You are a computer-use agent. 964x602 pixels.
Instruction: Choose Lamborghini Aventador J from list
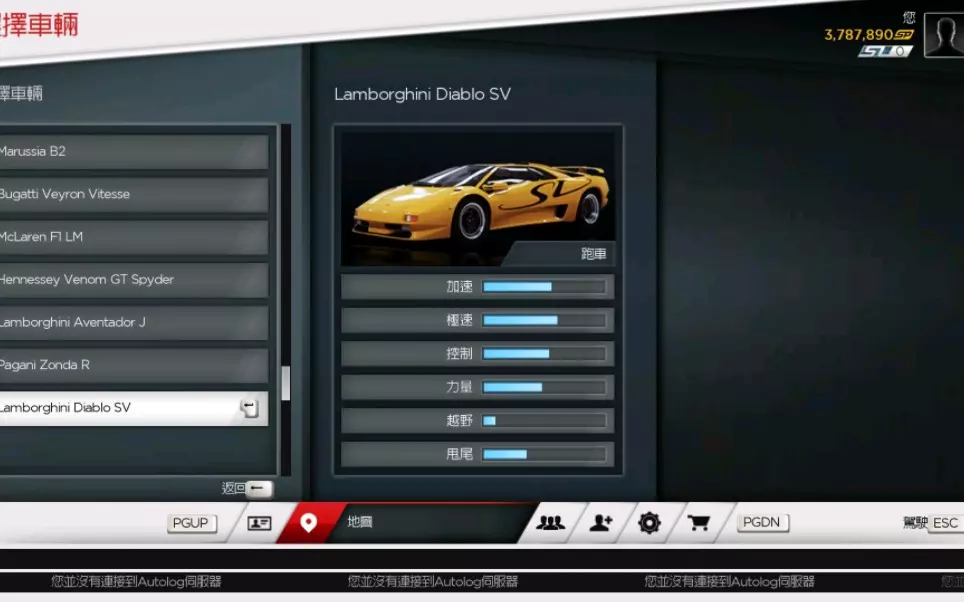tap(133, 322)
